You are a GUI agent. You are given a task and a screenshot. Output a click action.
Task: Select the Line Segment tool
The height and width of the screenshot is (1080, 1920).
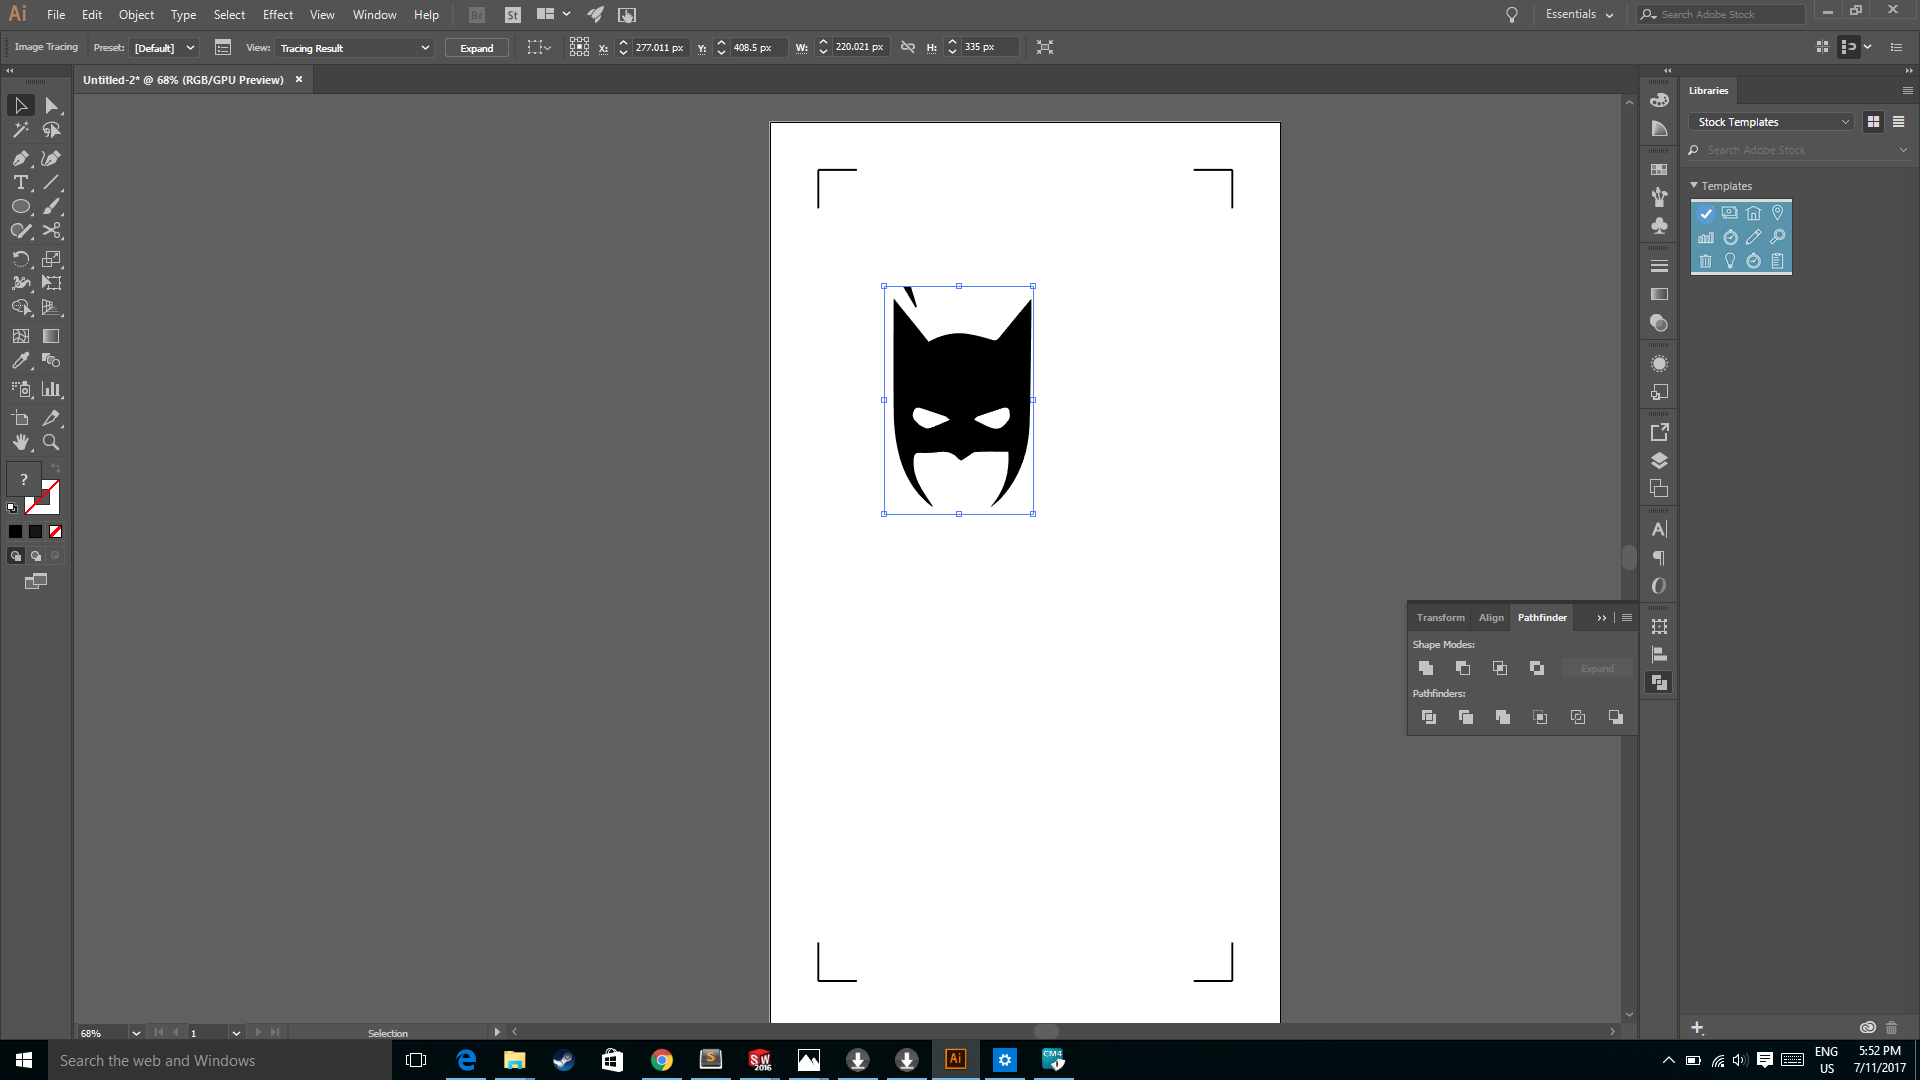pos(51,182)
